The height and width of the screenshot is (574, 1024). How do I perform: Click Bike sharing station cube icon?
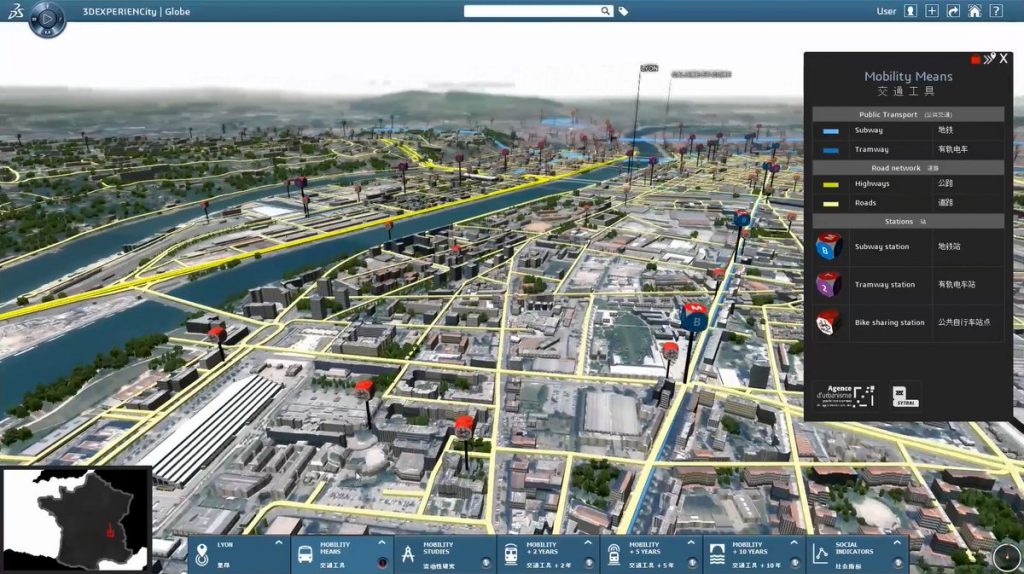828,323
